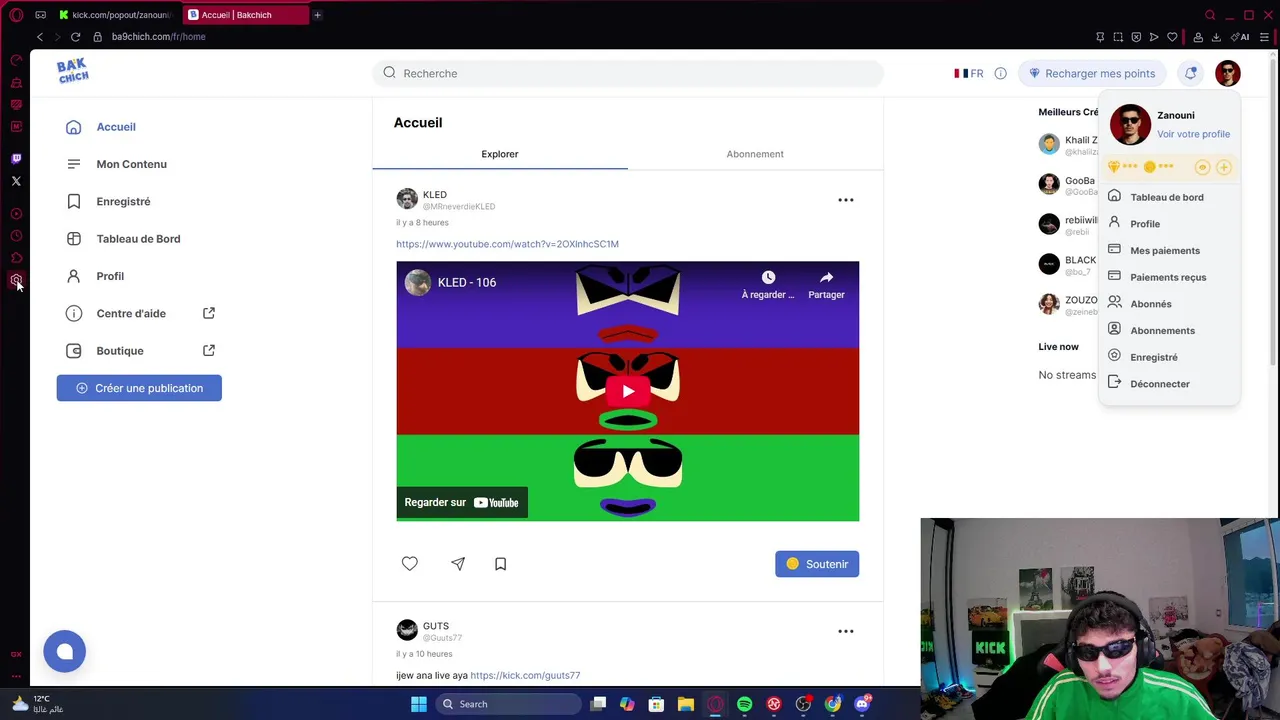Image resolution: width=1280 pixels, height=720 pixels.
Task: Open Discord from the taskbar
Action: (862, 704)
